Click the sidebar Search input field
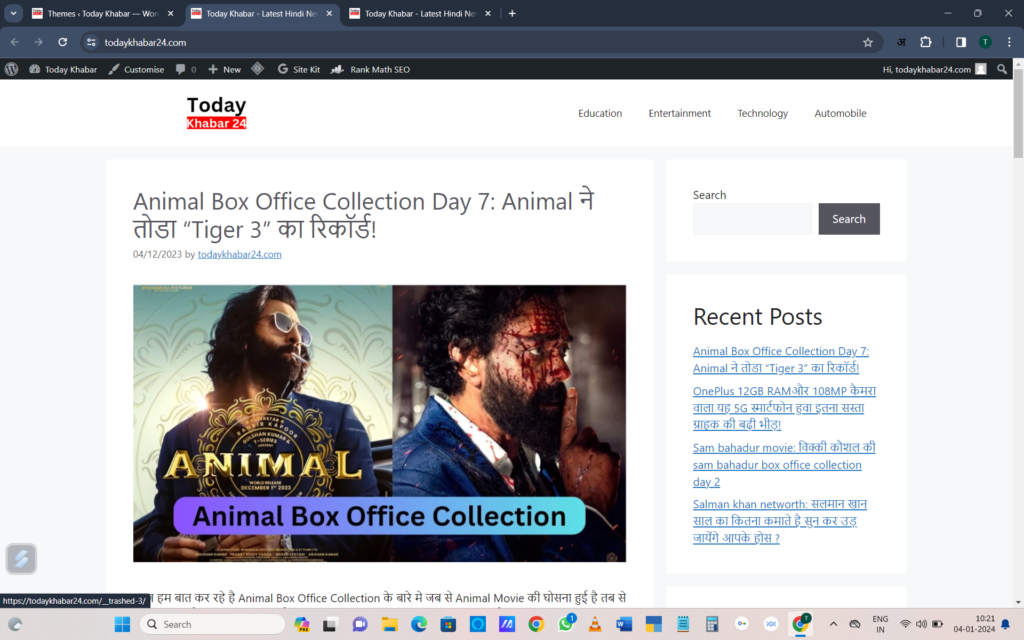1024x640 pixels. (752, 219)
